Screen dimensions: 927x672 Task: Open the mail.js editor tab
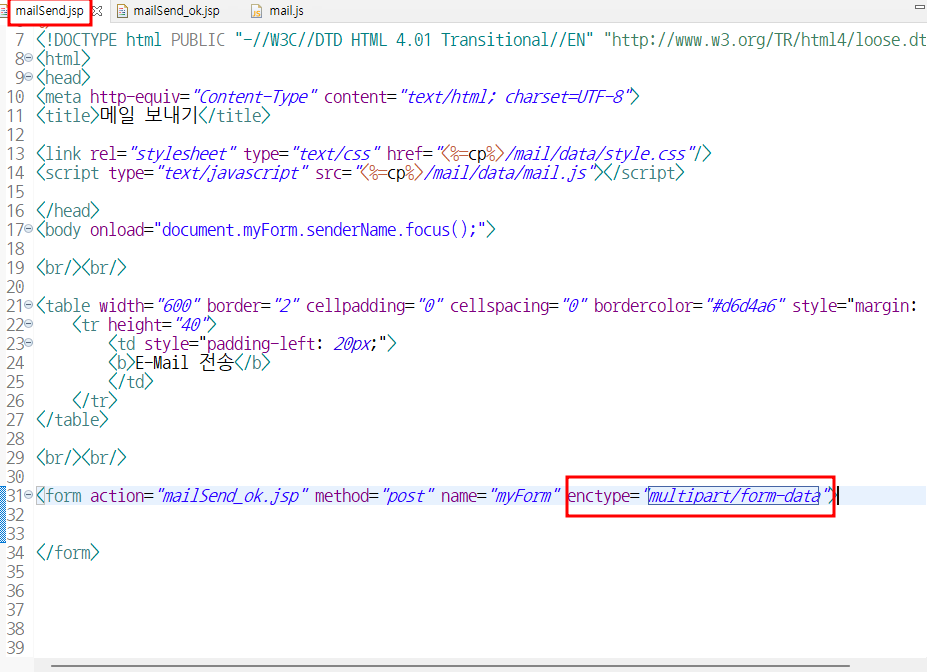tap(287, 11)
